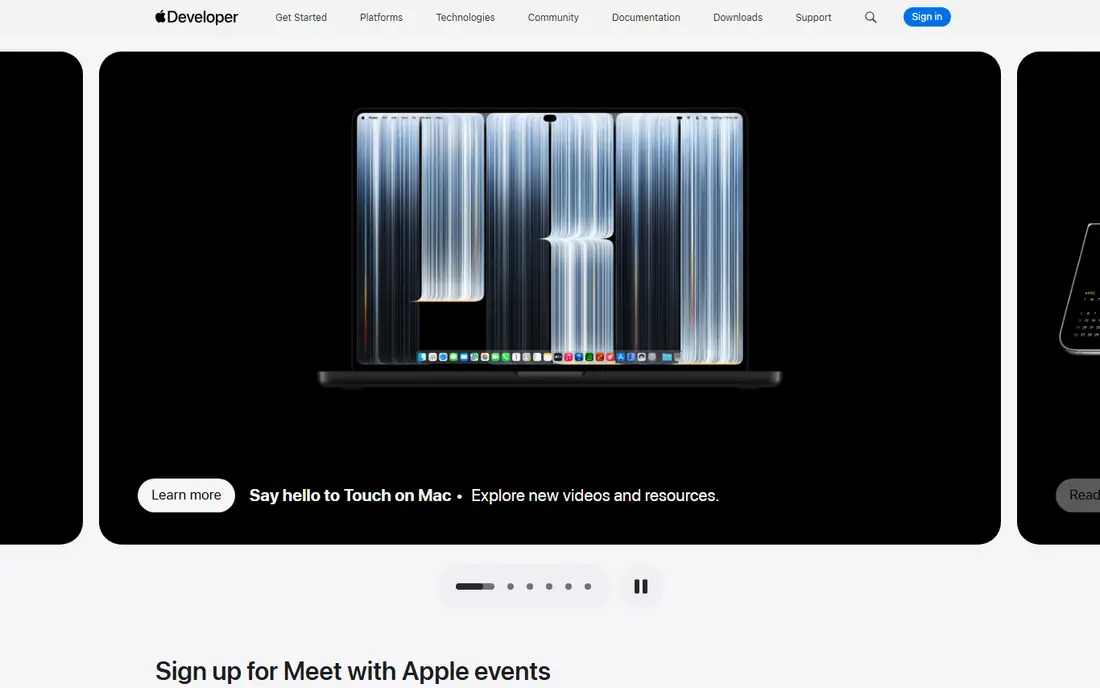The width and height of the screenshot is (1100, 688).
Task: Select the previous slide card on left
Action: [x=41, y=297]
